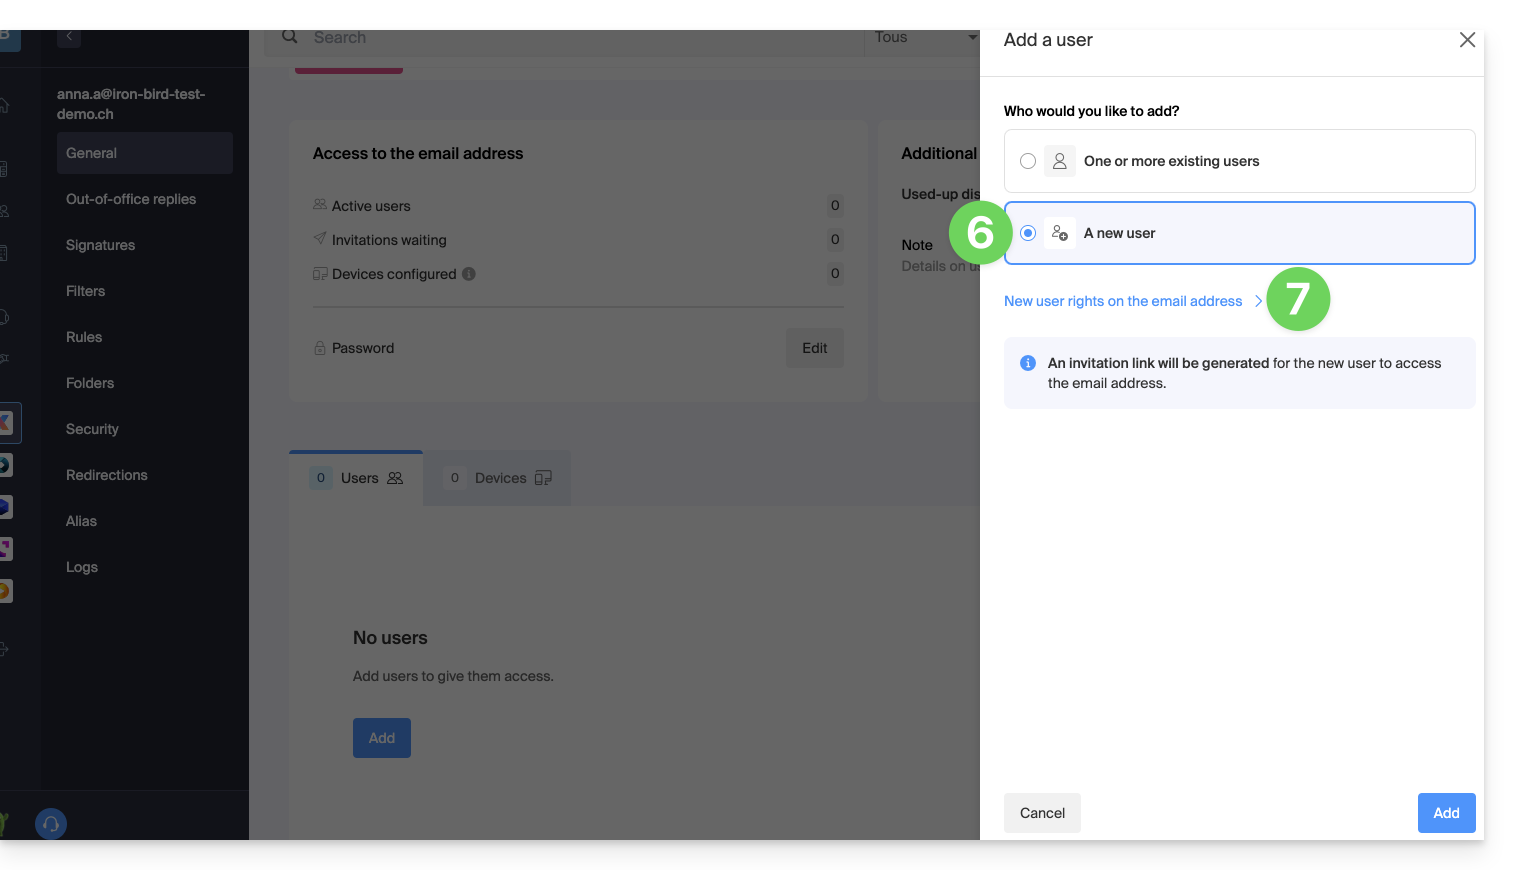Image resolution: width=1514 pixels, height=870 pixels.
Task: Click the Devices configured info icon
Action: [469, 274]
